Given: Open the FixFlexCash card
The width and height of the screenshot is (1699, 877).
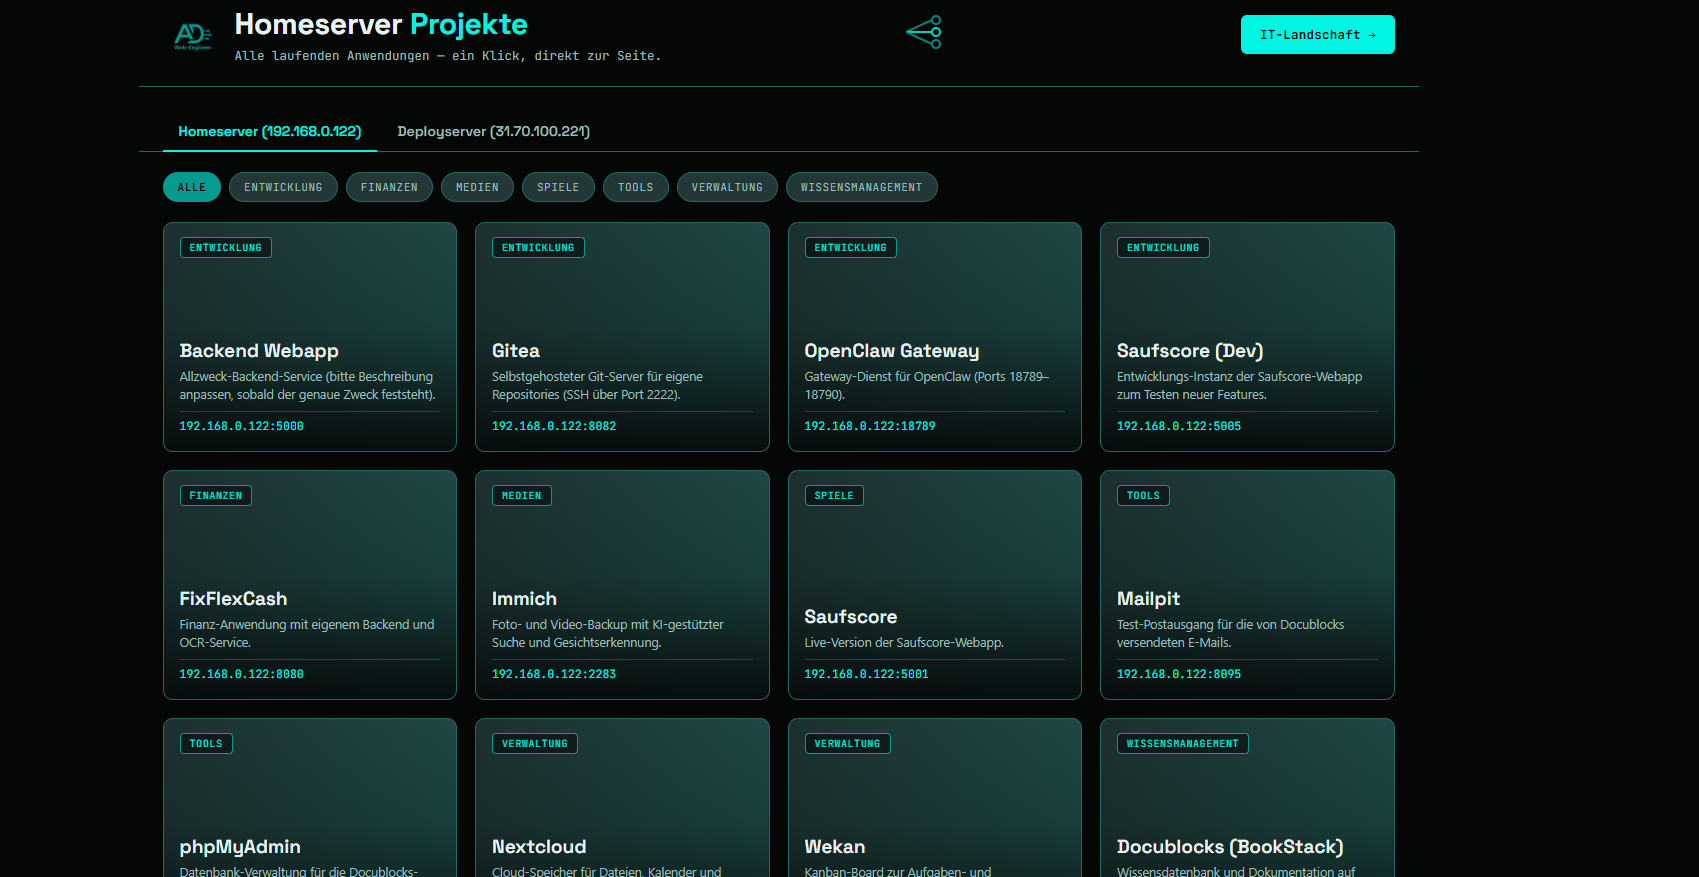Looking at the screenshot, I should click(310, 585).
